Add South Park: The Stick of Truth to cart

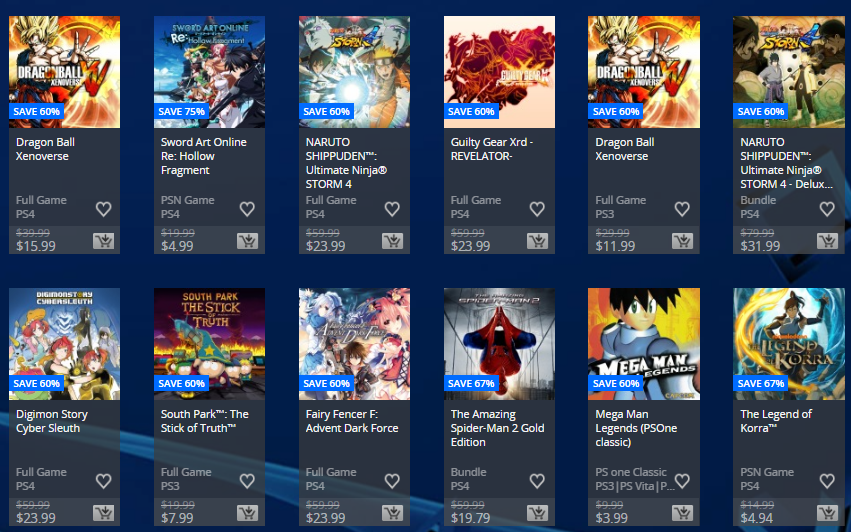coord(247,513)
